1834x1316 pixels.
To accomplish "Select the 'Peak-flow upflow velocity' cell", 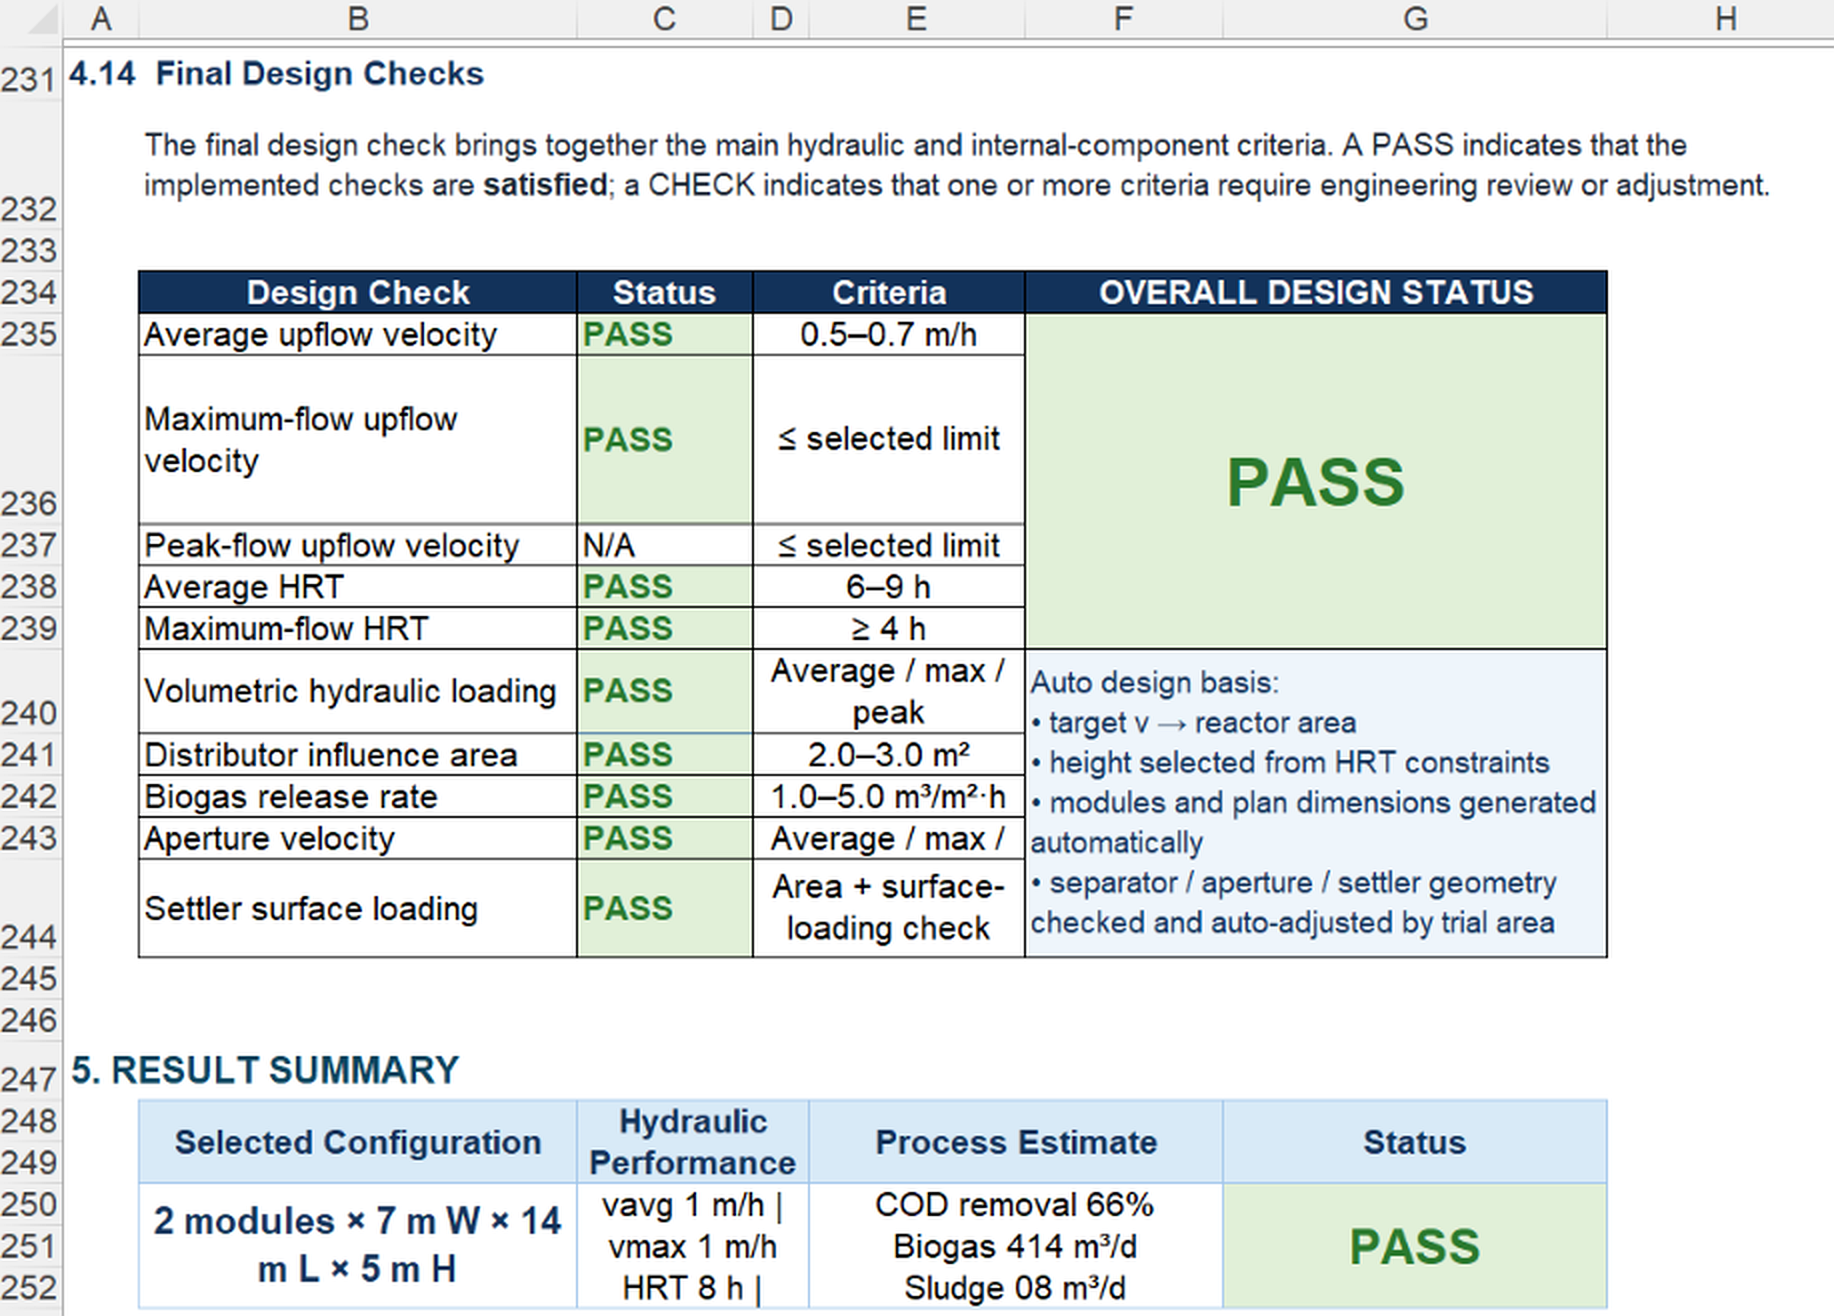I will [x=358, y=546].
